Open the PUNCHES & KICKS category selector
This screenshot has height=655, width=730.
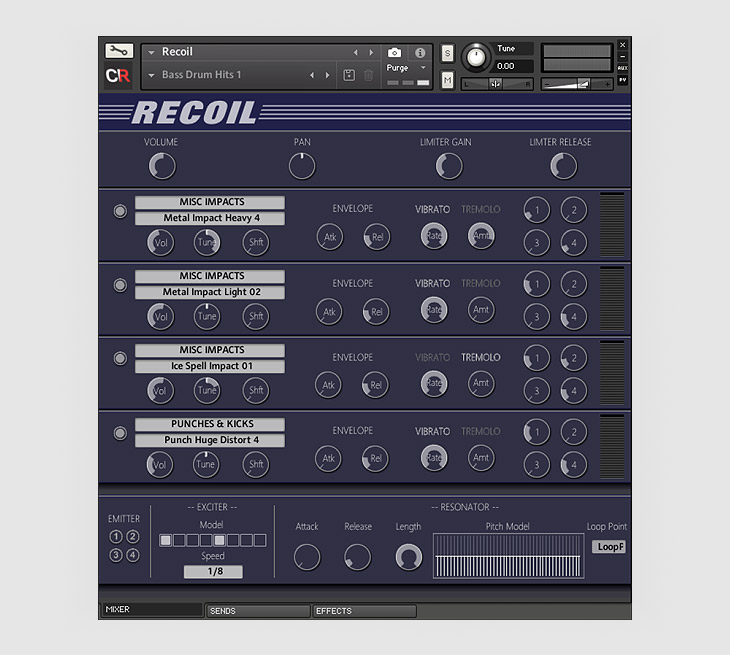click(x=210, y=424)
